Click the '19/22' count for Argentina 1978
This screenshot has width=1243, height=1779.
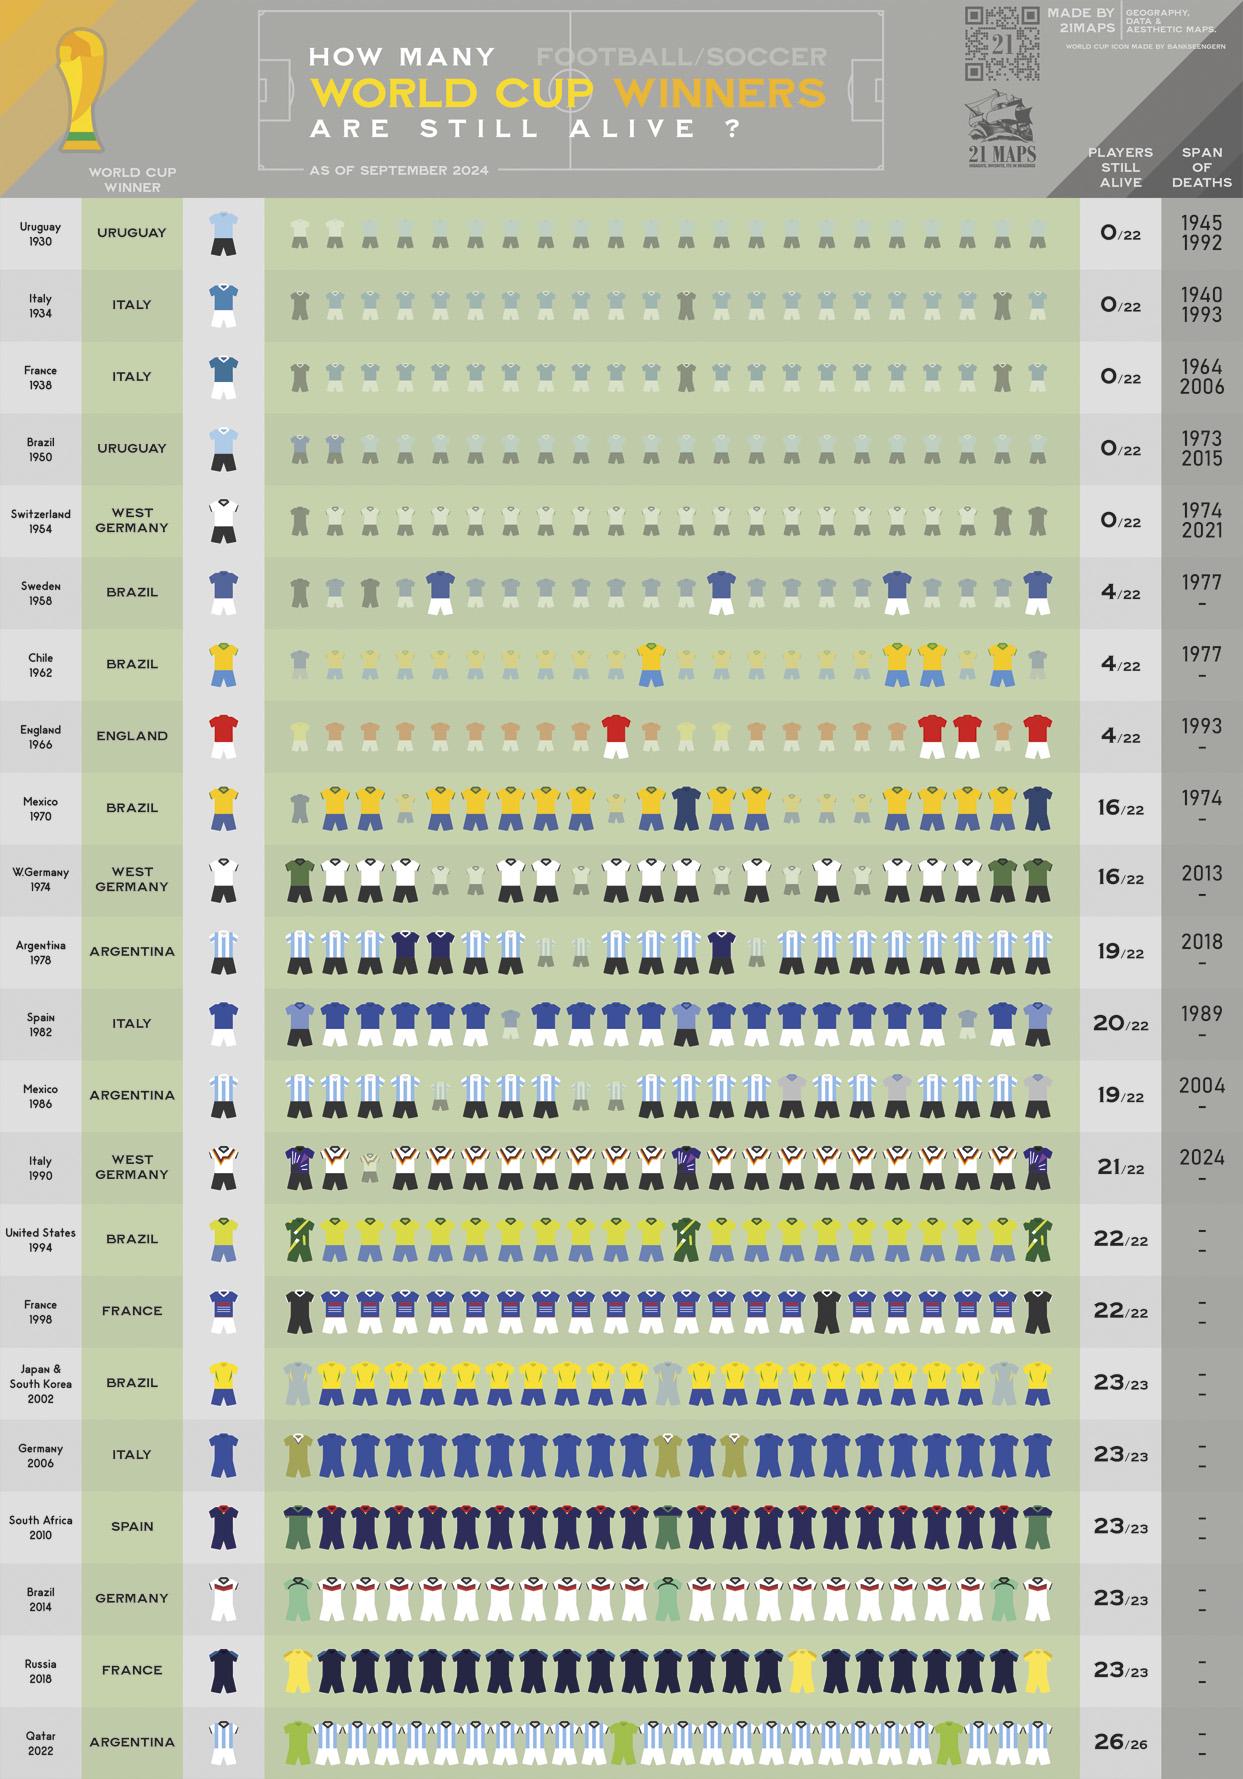[1120, 952]
